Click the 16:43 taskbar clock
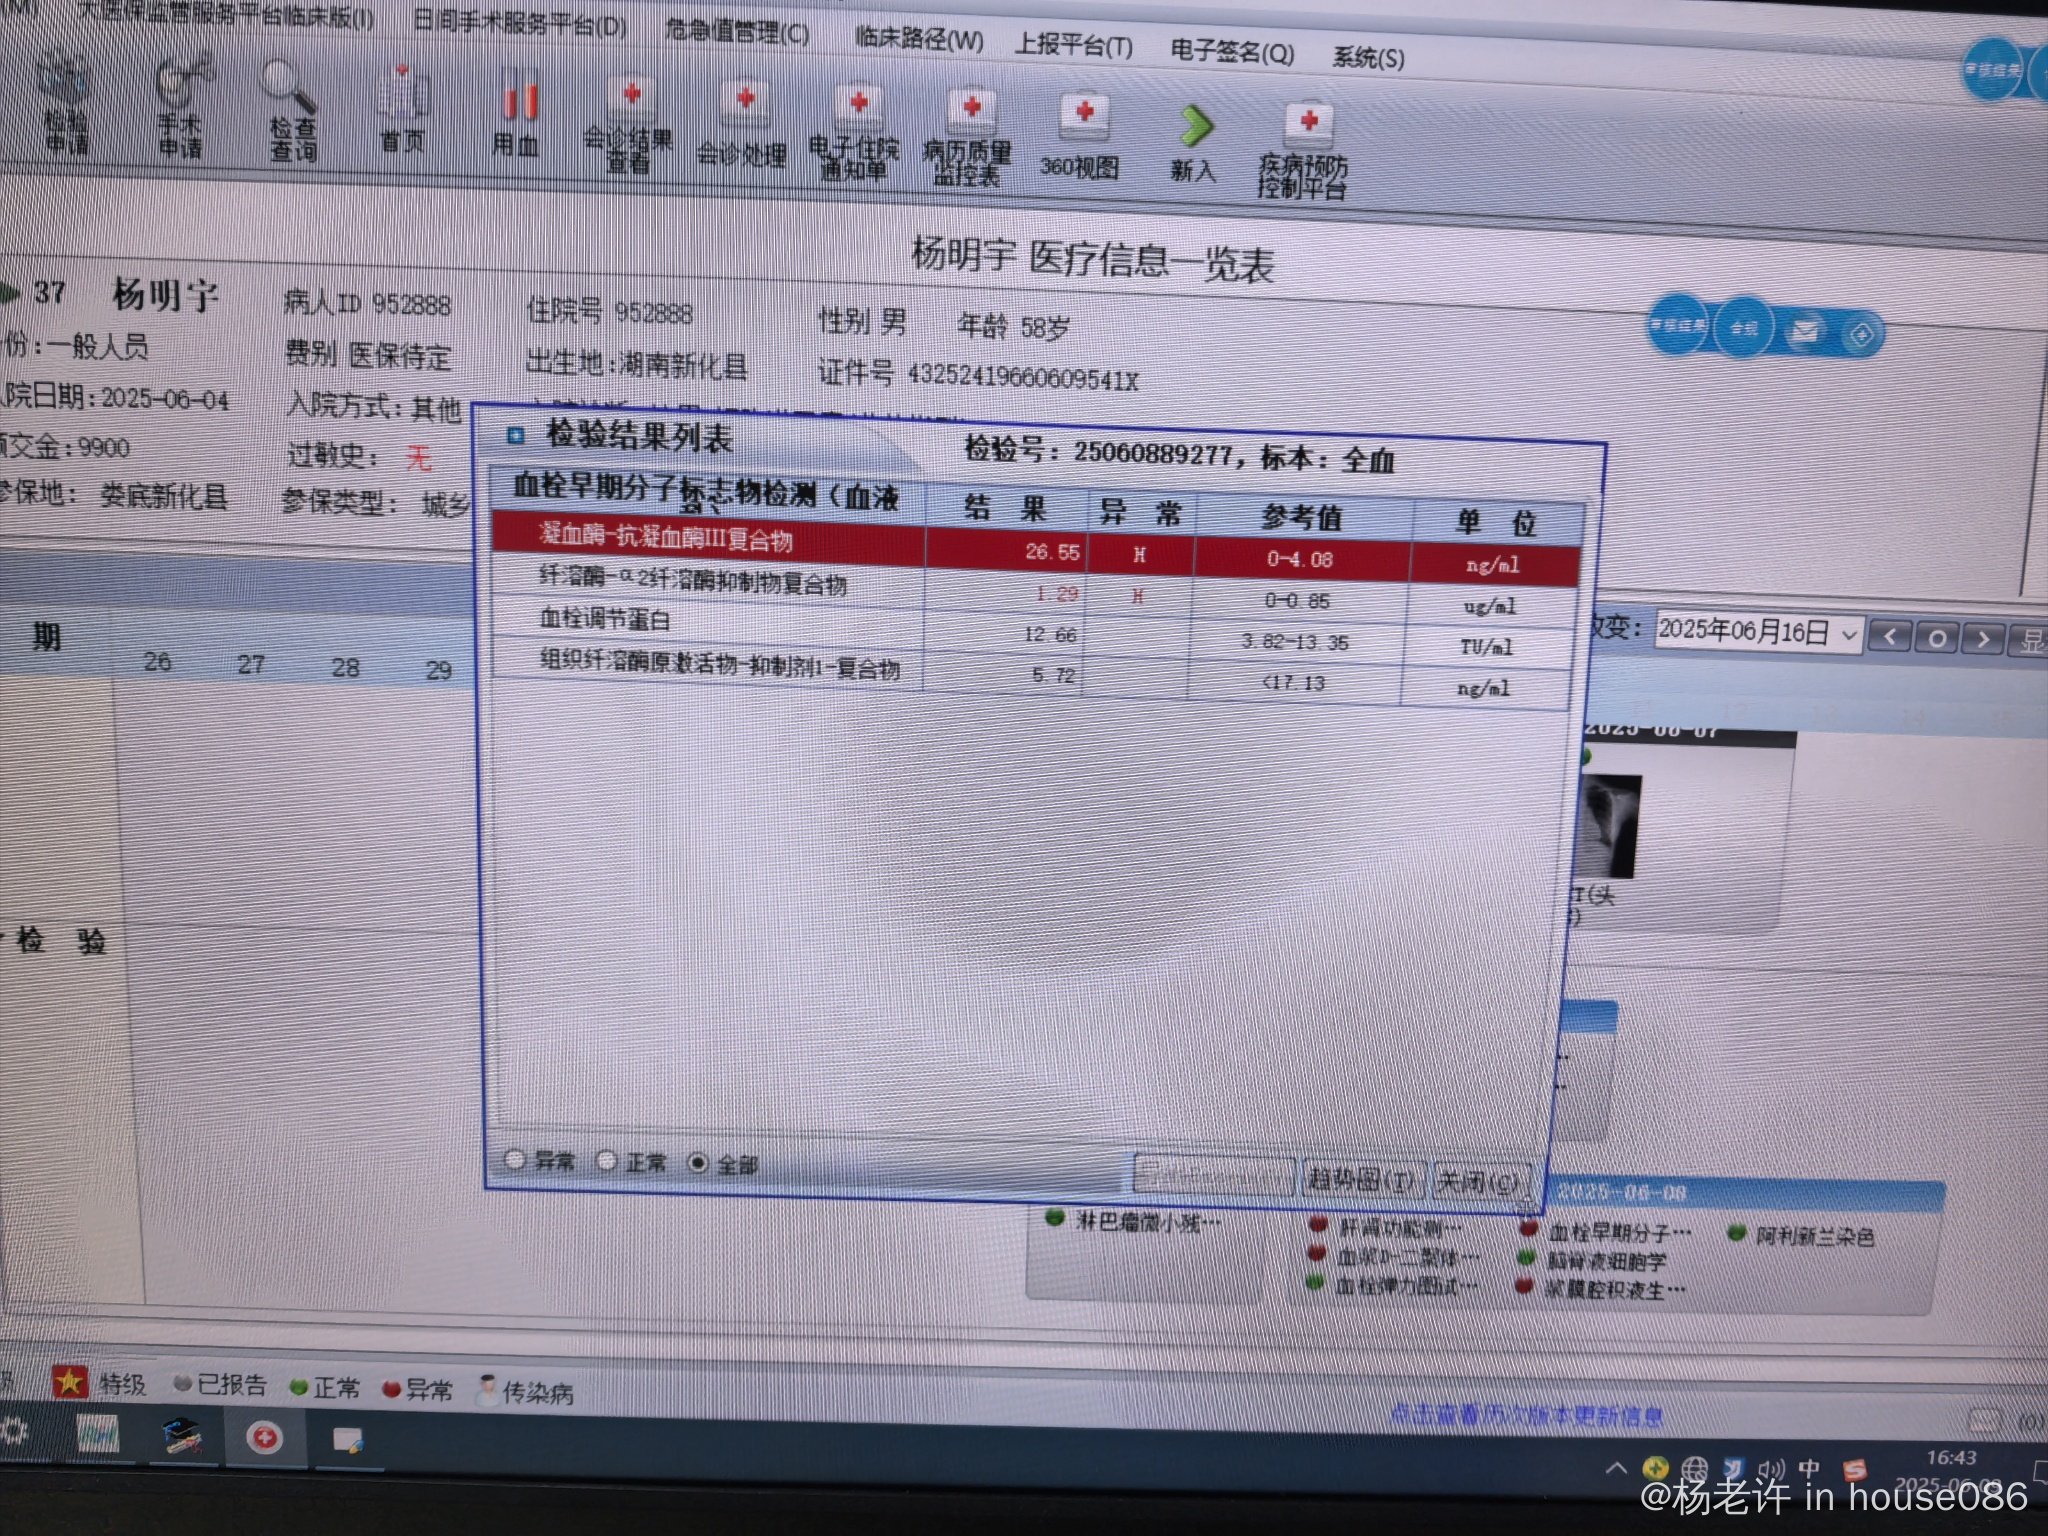Image resolution: width=2048 pixels, height=1536 pixels. 1951,1458
